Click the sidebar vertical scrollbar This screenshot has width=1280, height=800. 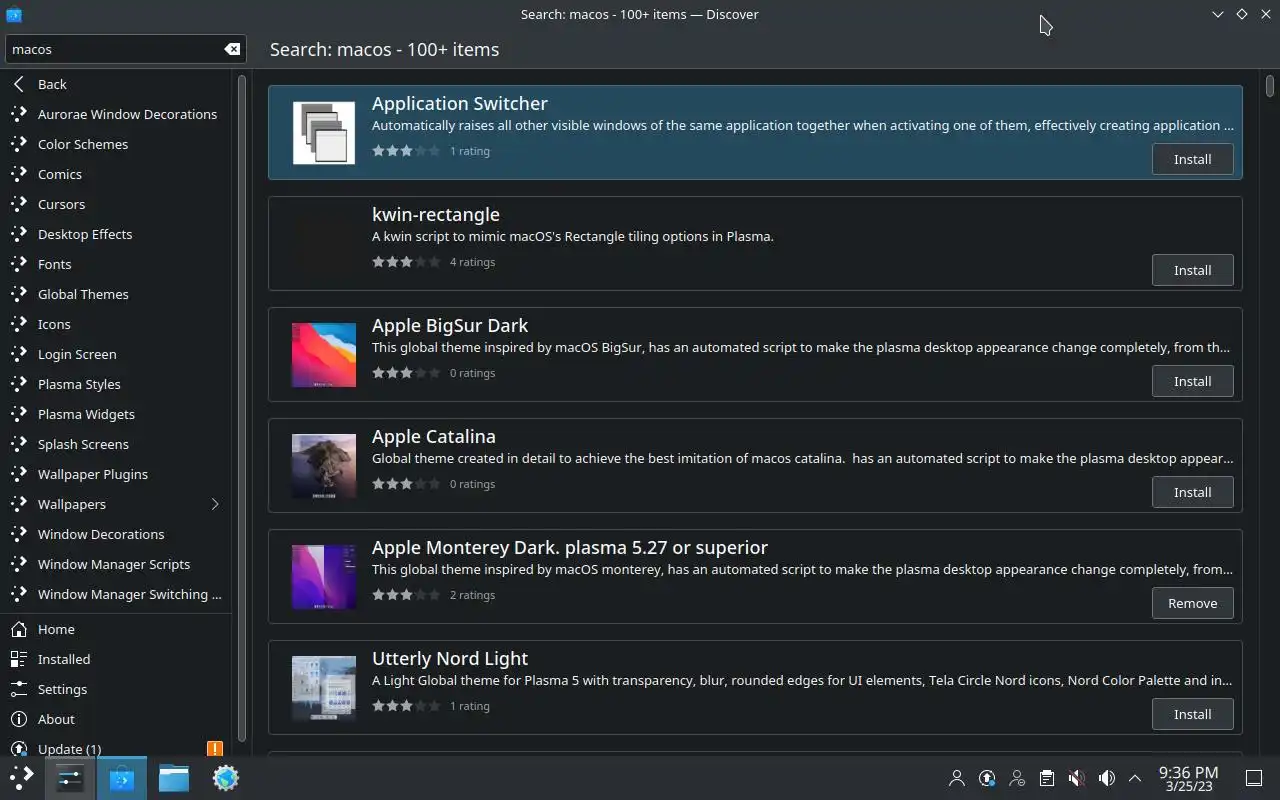coord(241,408)
